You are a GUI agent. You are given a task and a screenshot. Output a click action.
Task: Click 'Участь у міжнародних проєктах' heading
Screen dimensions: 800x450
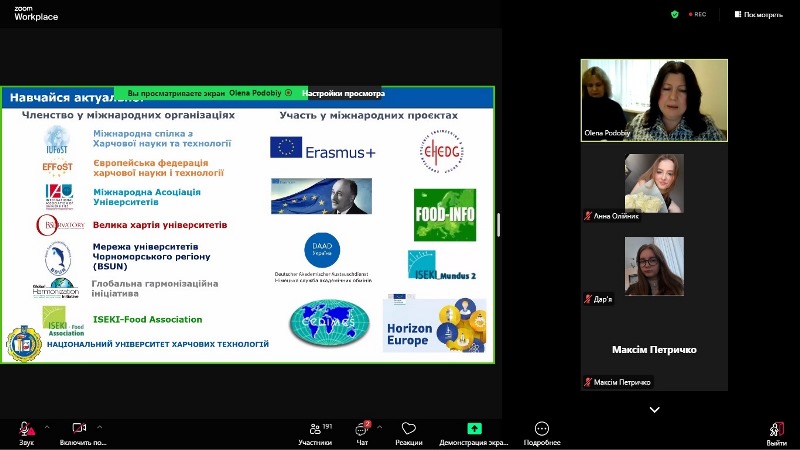click(x=369, y=115)
